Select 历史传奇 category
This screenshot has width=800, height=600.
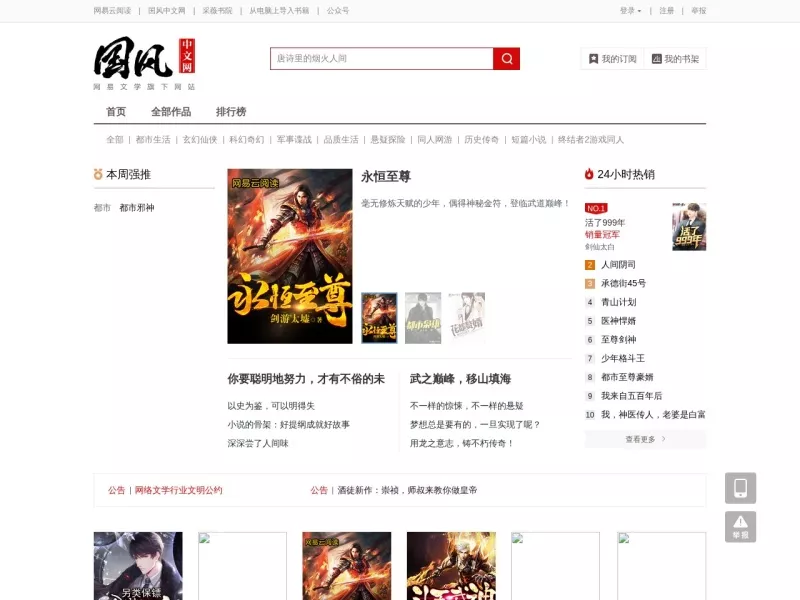[x=482, y=140]
